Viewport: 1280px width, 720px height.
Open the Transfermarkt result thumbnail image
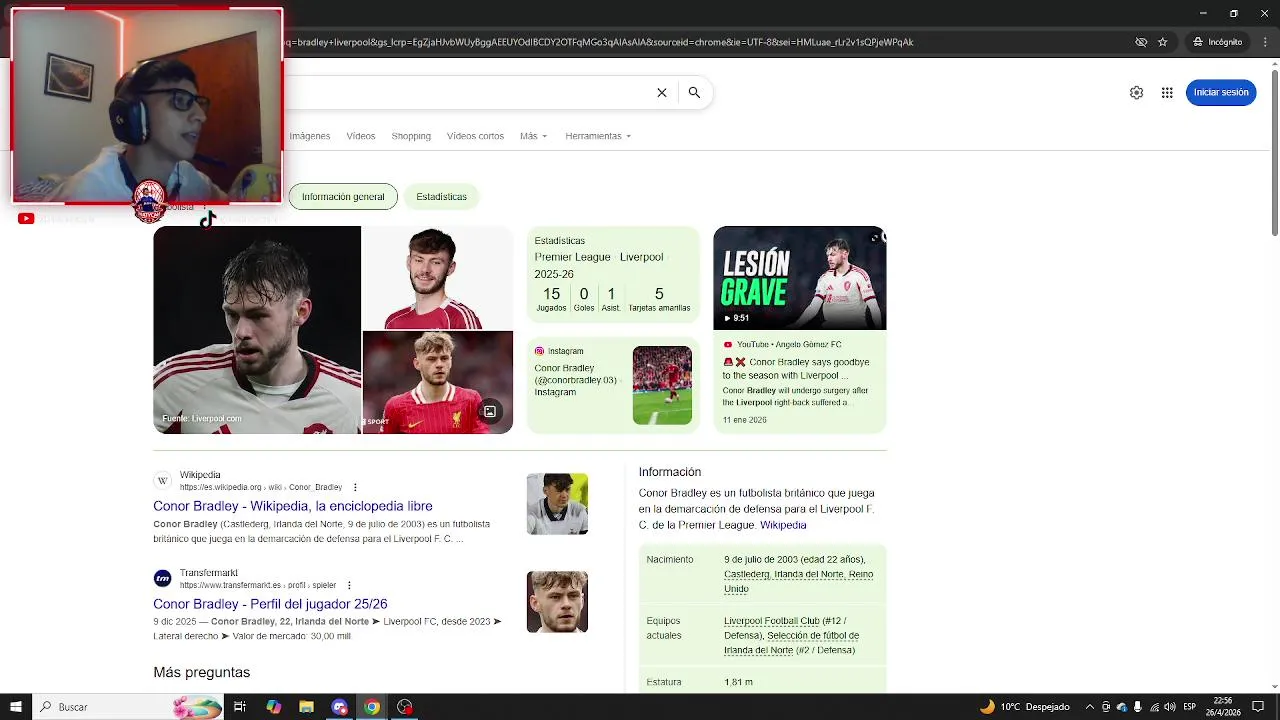click(557, 602)
